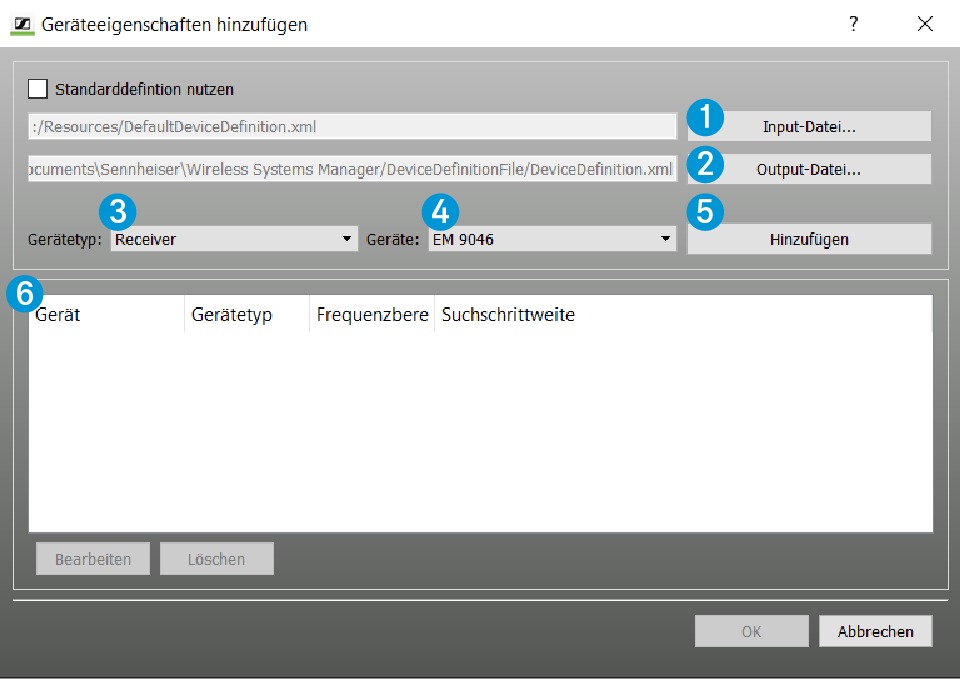Click the blue number 3 callout badge

[x=118, y=211]
